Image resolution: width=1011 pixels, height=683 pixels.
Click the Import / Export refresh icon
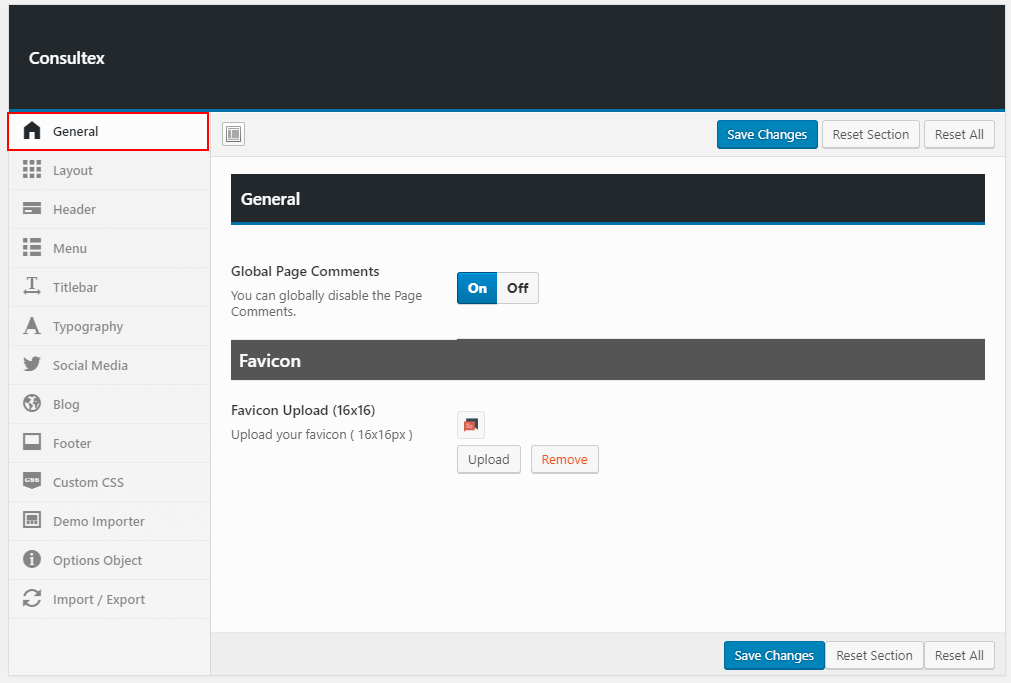pos(32,599)
